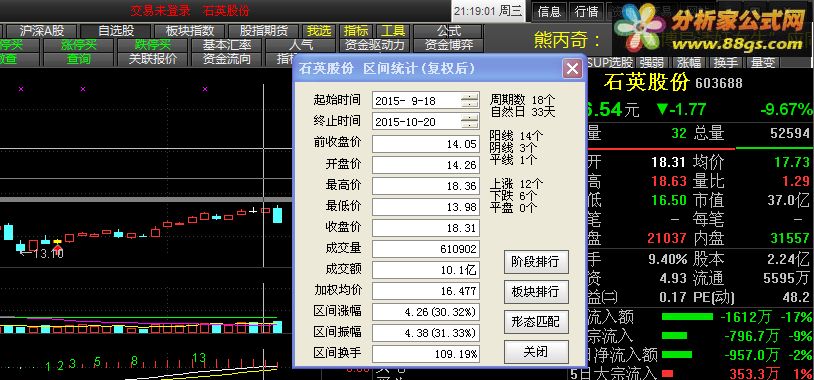Select the 自选股 toolbar button
814x380 pixels.
click(x=116, y=31)
